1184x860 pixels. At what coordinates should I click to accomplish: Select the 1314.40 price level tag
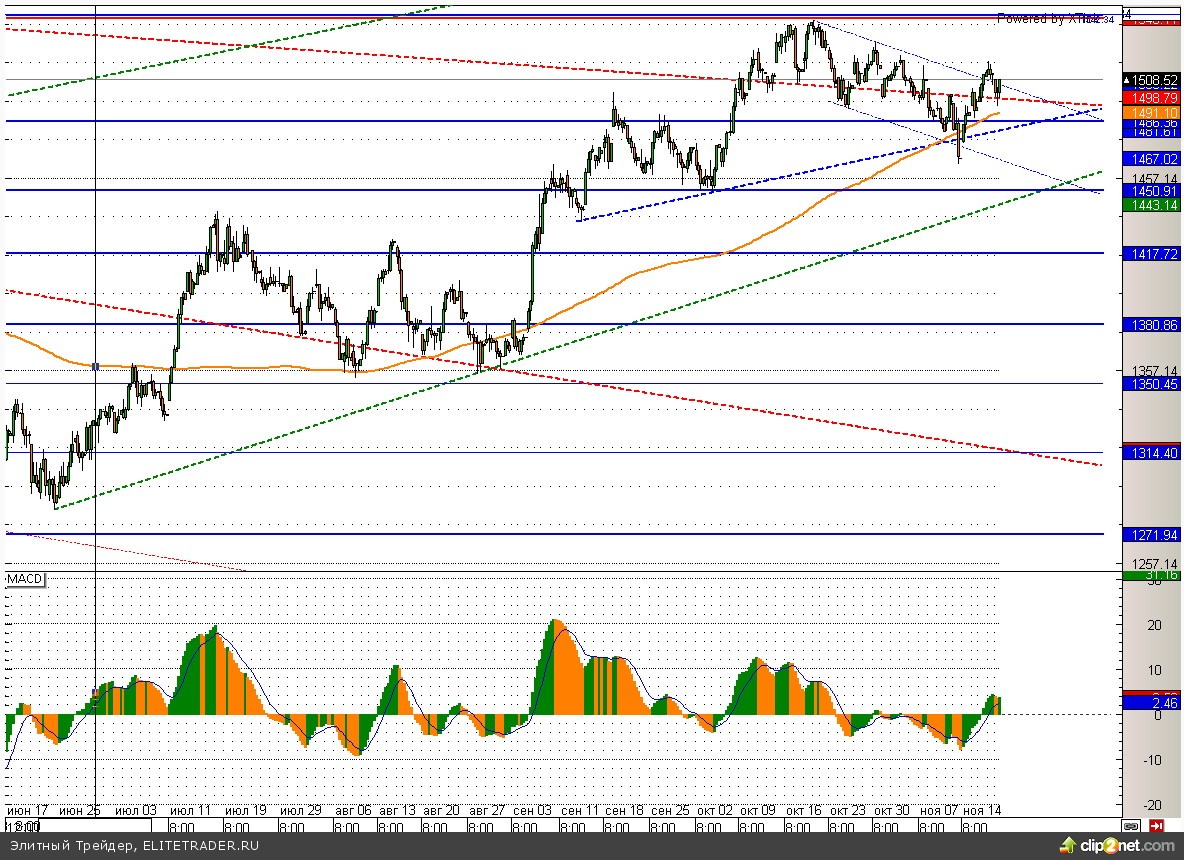coord(1151,452)
